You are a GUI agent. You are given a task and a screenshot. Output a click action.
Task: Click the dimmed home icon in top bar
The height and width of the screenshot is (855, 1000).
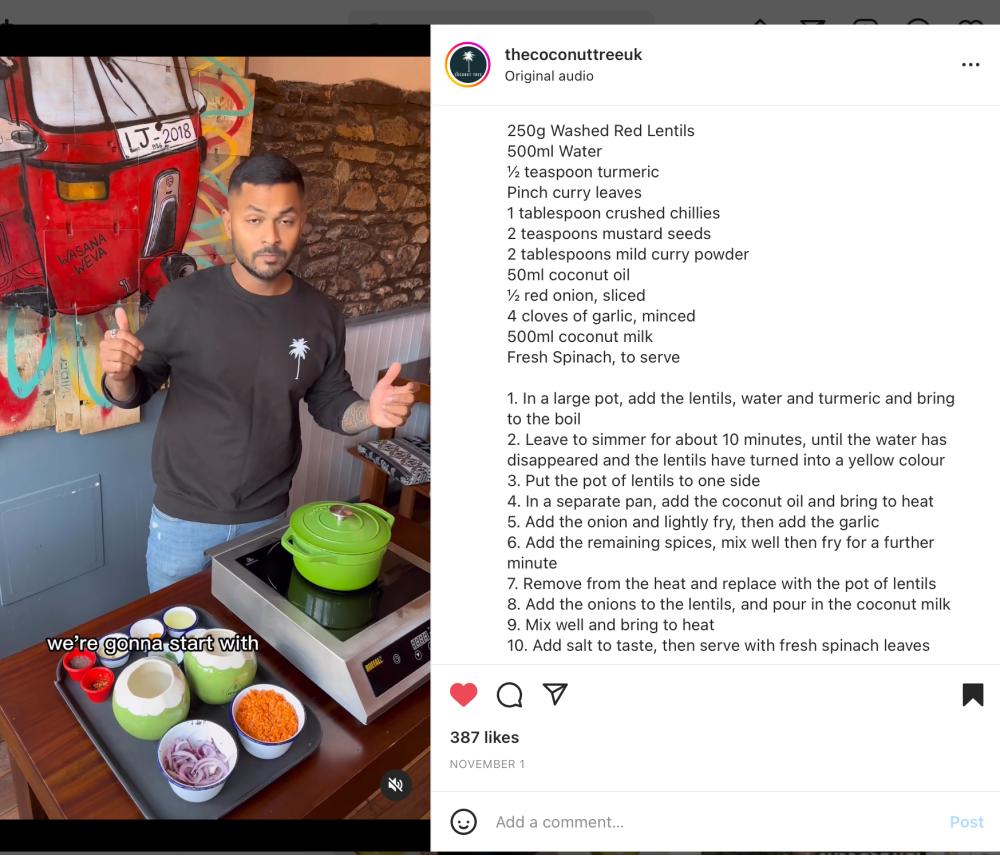[760, 23]
